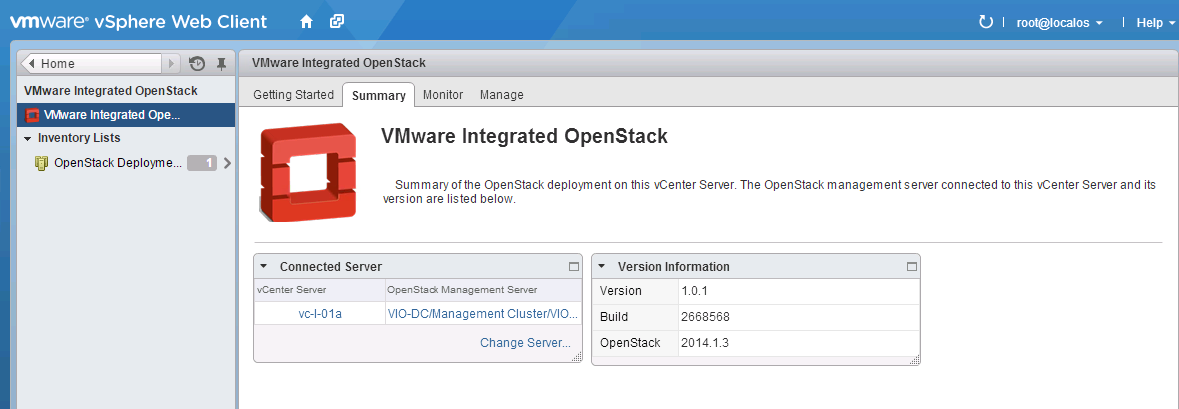Open the vc-l-01a vCenter Server link

coord(320,314)
